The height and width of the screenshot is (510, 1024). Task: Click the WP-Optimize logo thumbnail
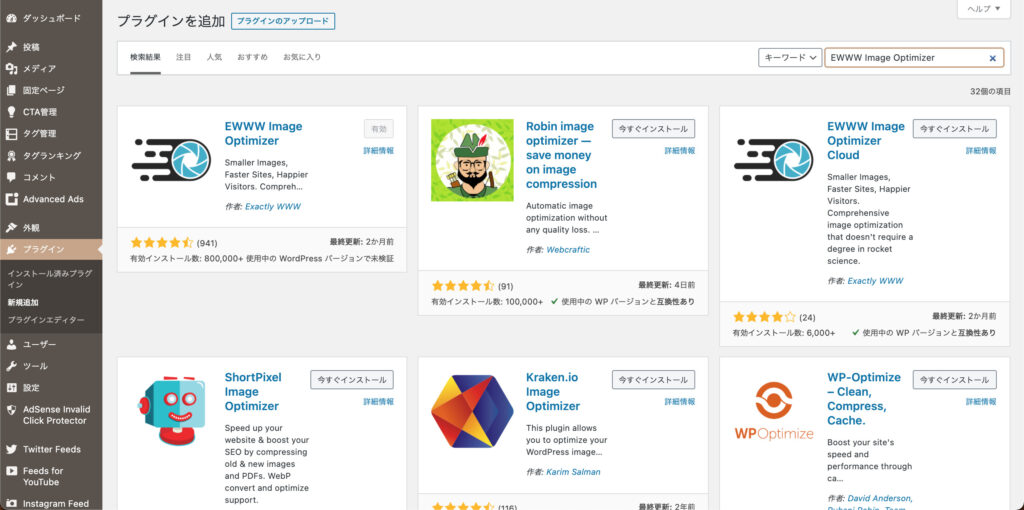[774, 411]
